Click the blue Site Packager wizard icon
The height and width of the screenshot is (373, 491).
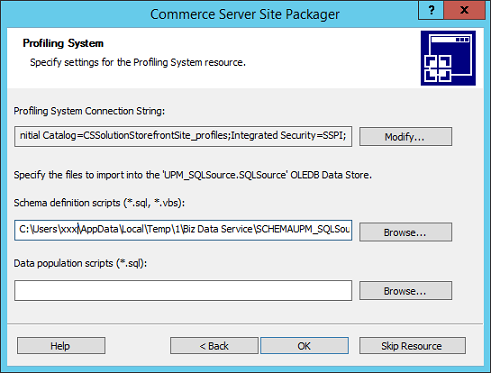448,58
